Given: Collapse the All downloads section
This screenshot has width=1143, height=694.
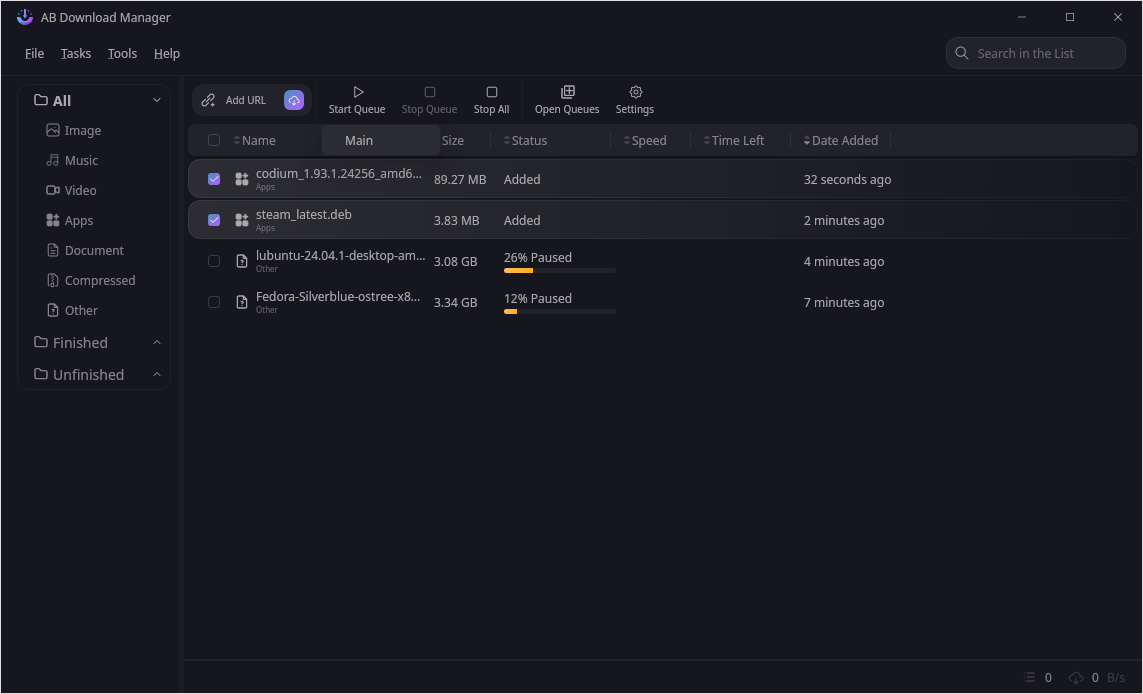Looking at the screenshot, I should click(156, 99).
